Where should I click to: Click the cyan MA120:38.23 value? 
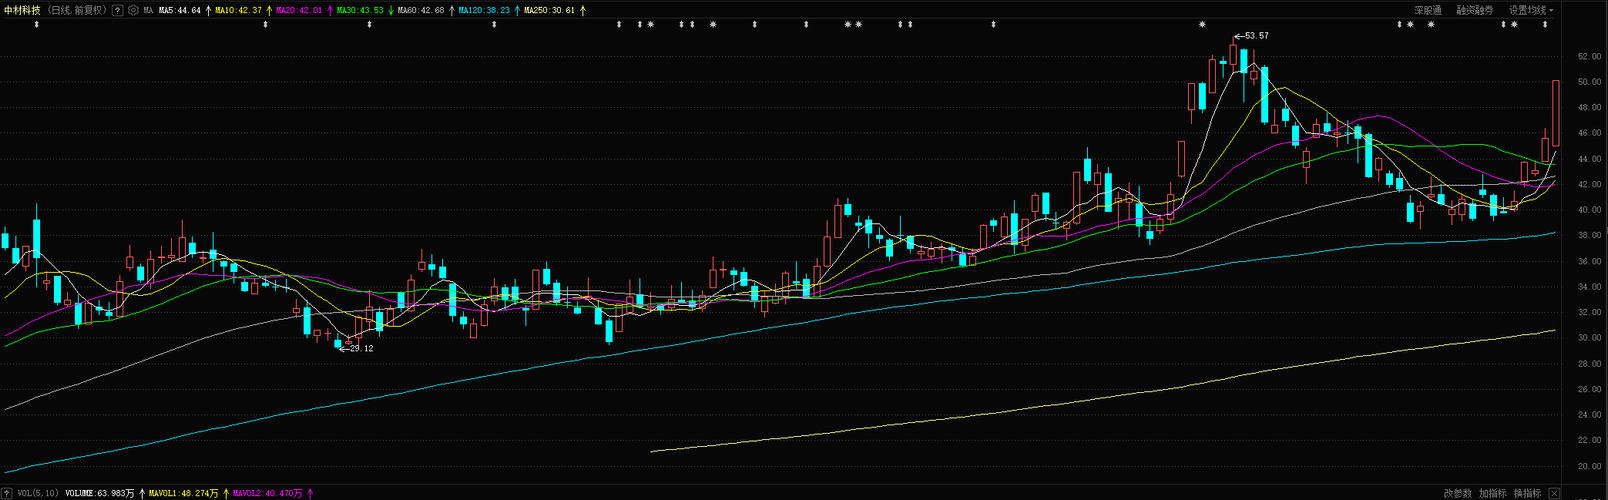pyautogui.click(x=484, y=10)
